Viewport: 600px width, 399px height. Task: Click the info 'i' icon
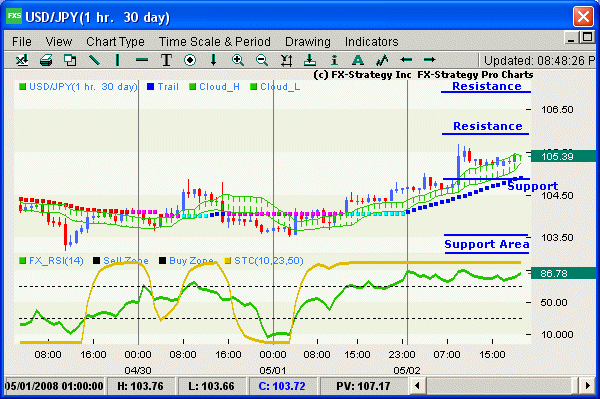[x=334, y=60]
